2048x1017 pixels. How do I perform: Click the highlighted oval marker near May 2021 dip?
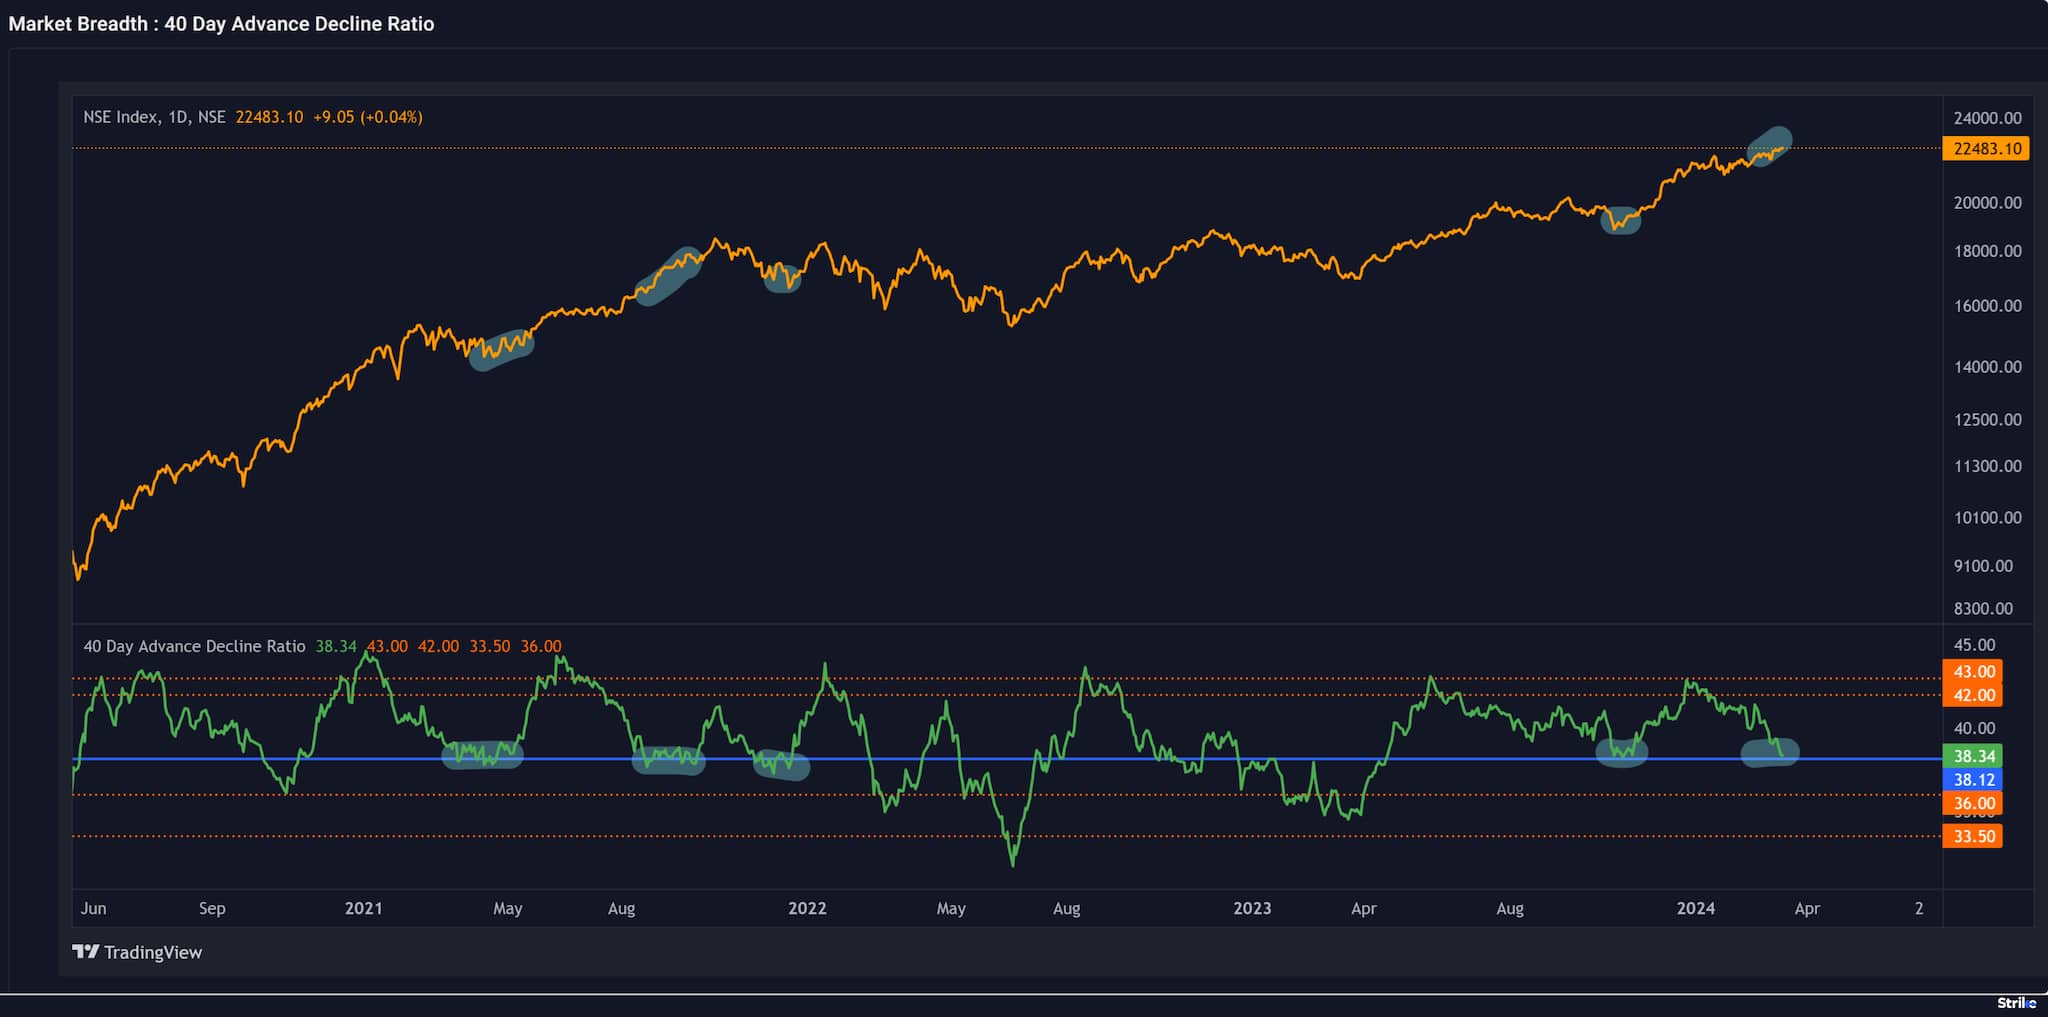pyautogui.click(x=500, y=350)
